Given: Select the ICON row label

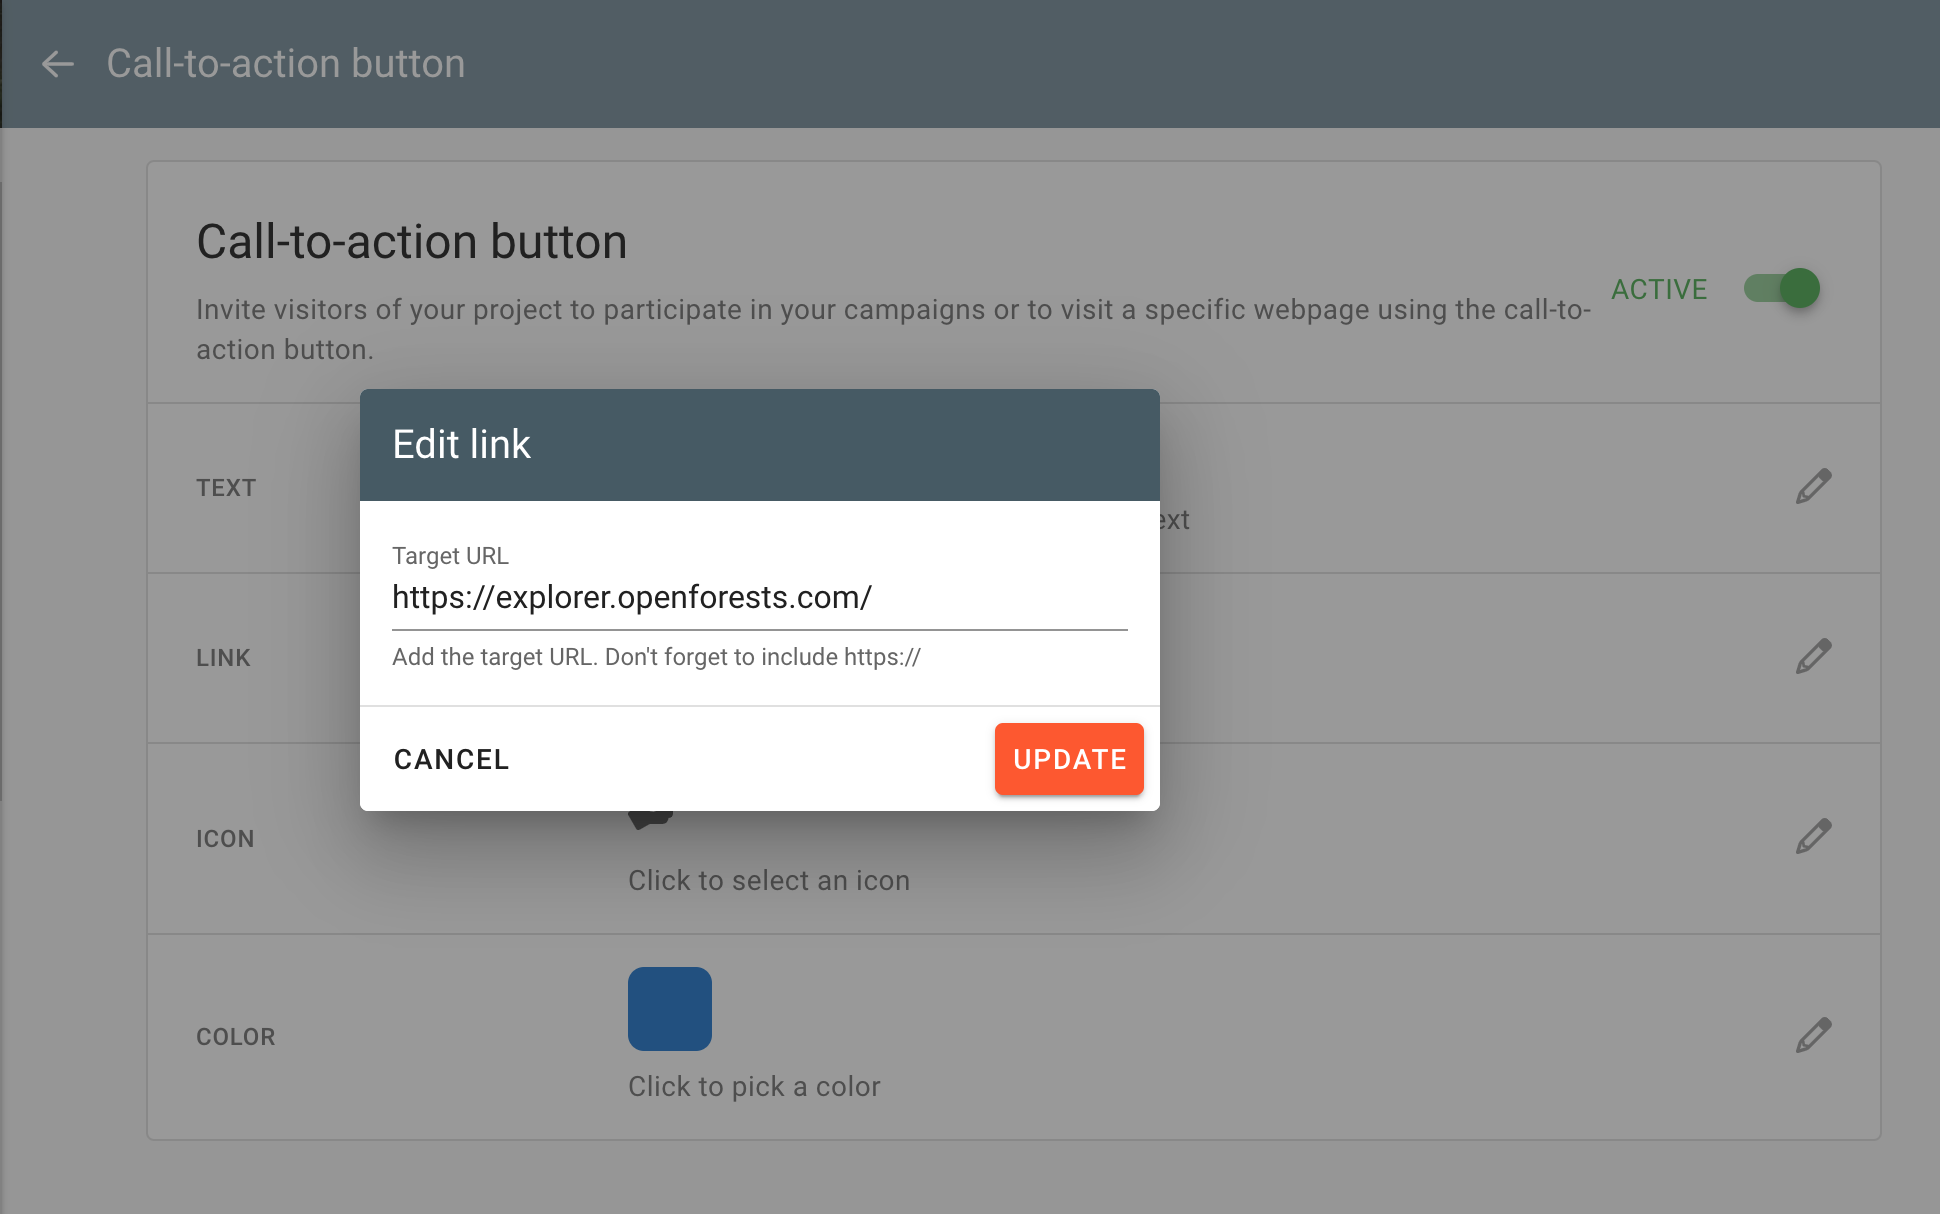Looking at the screenshot, I should 225,839.
